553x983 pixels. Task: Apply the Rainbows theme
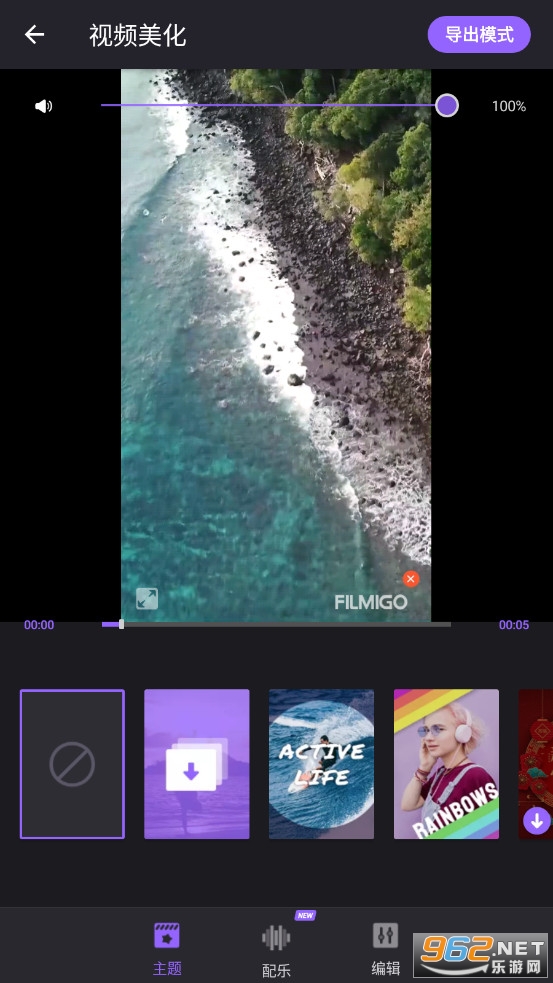coord(446,764)
